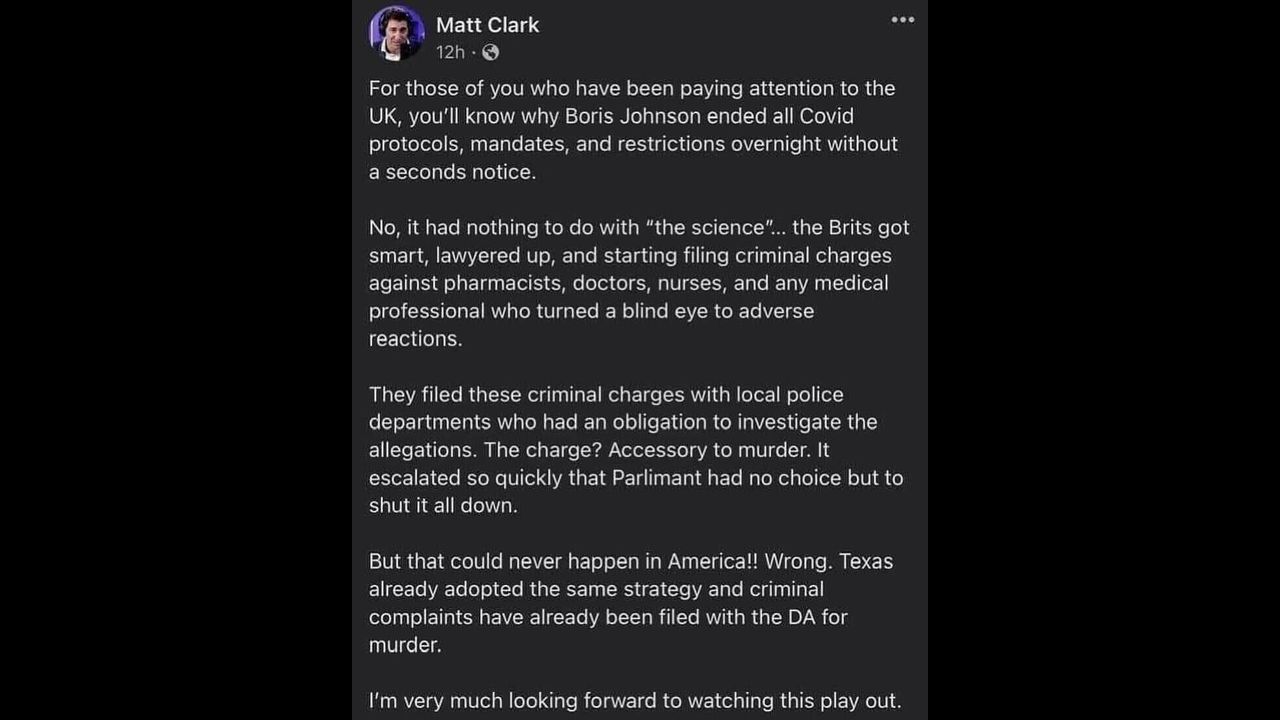Viewport: 1280px width, 720px height.
Task: Click the Matt Clark author name
Action: 487,25
